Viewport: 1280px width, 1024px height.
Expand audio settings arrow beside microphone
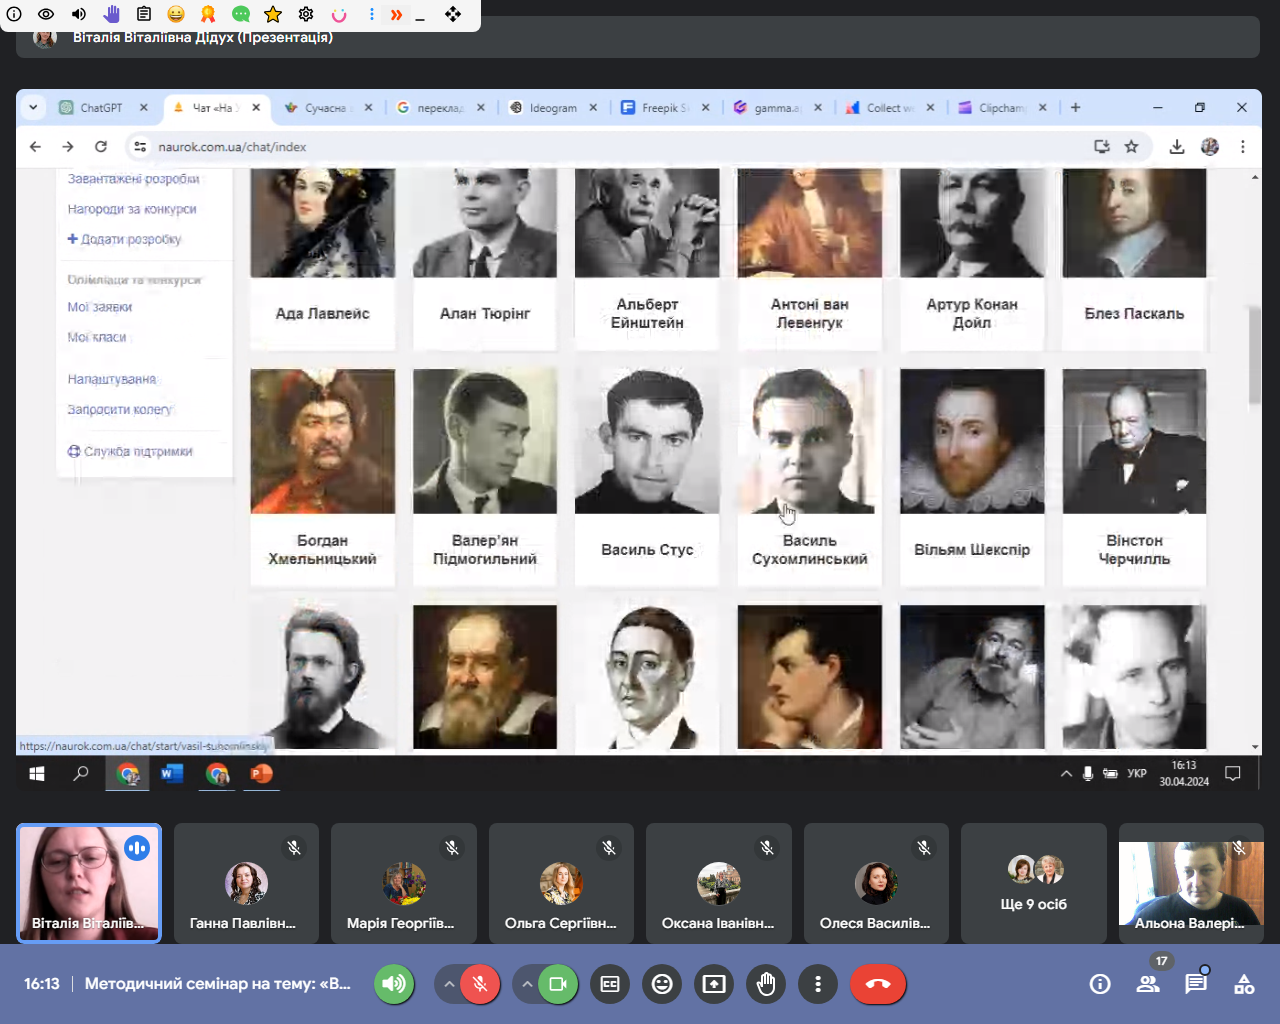tap(450, 984)
